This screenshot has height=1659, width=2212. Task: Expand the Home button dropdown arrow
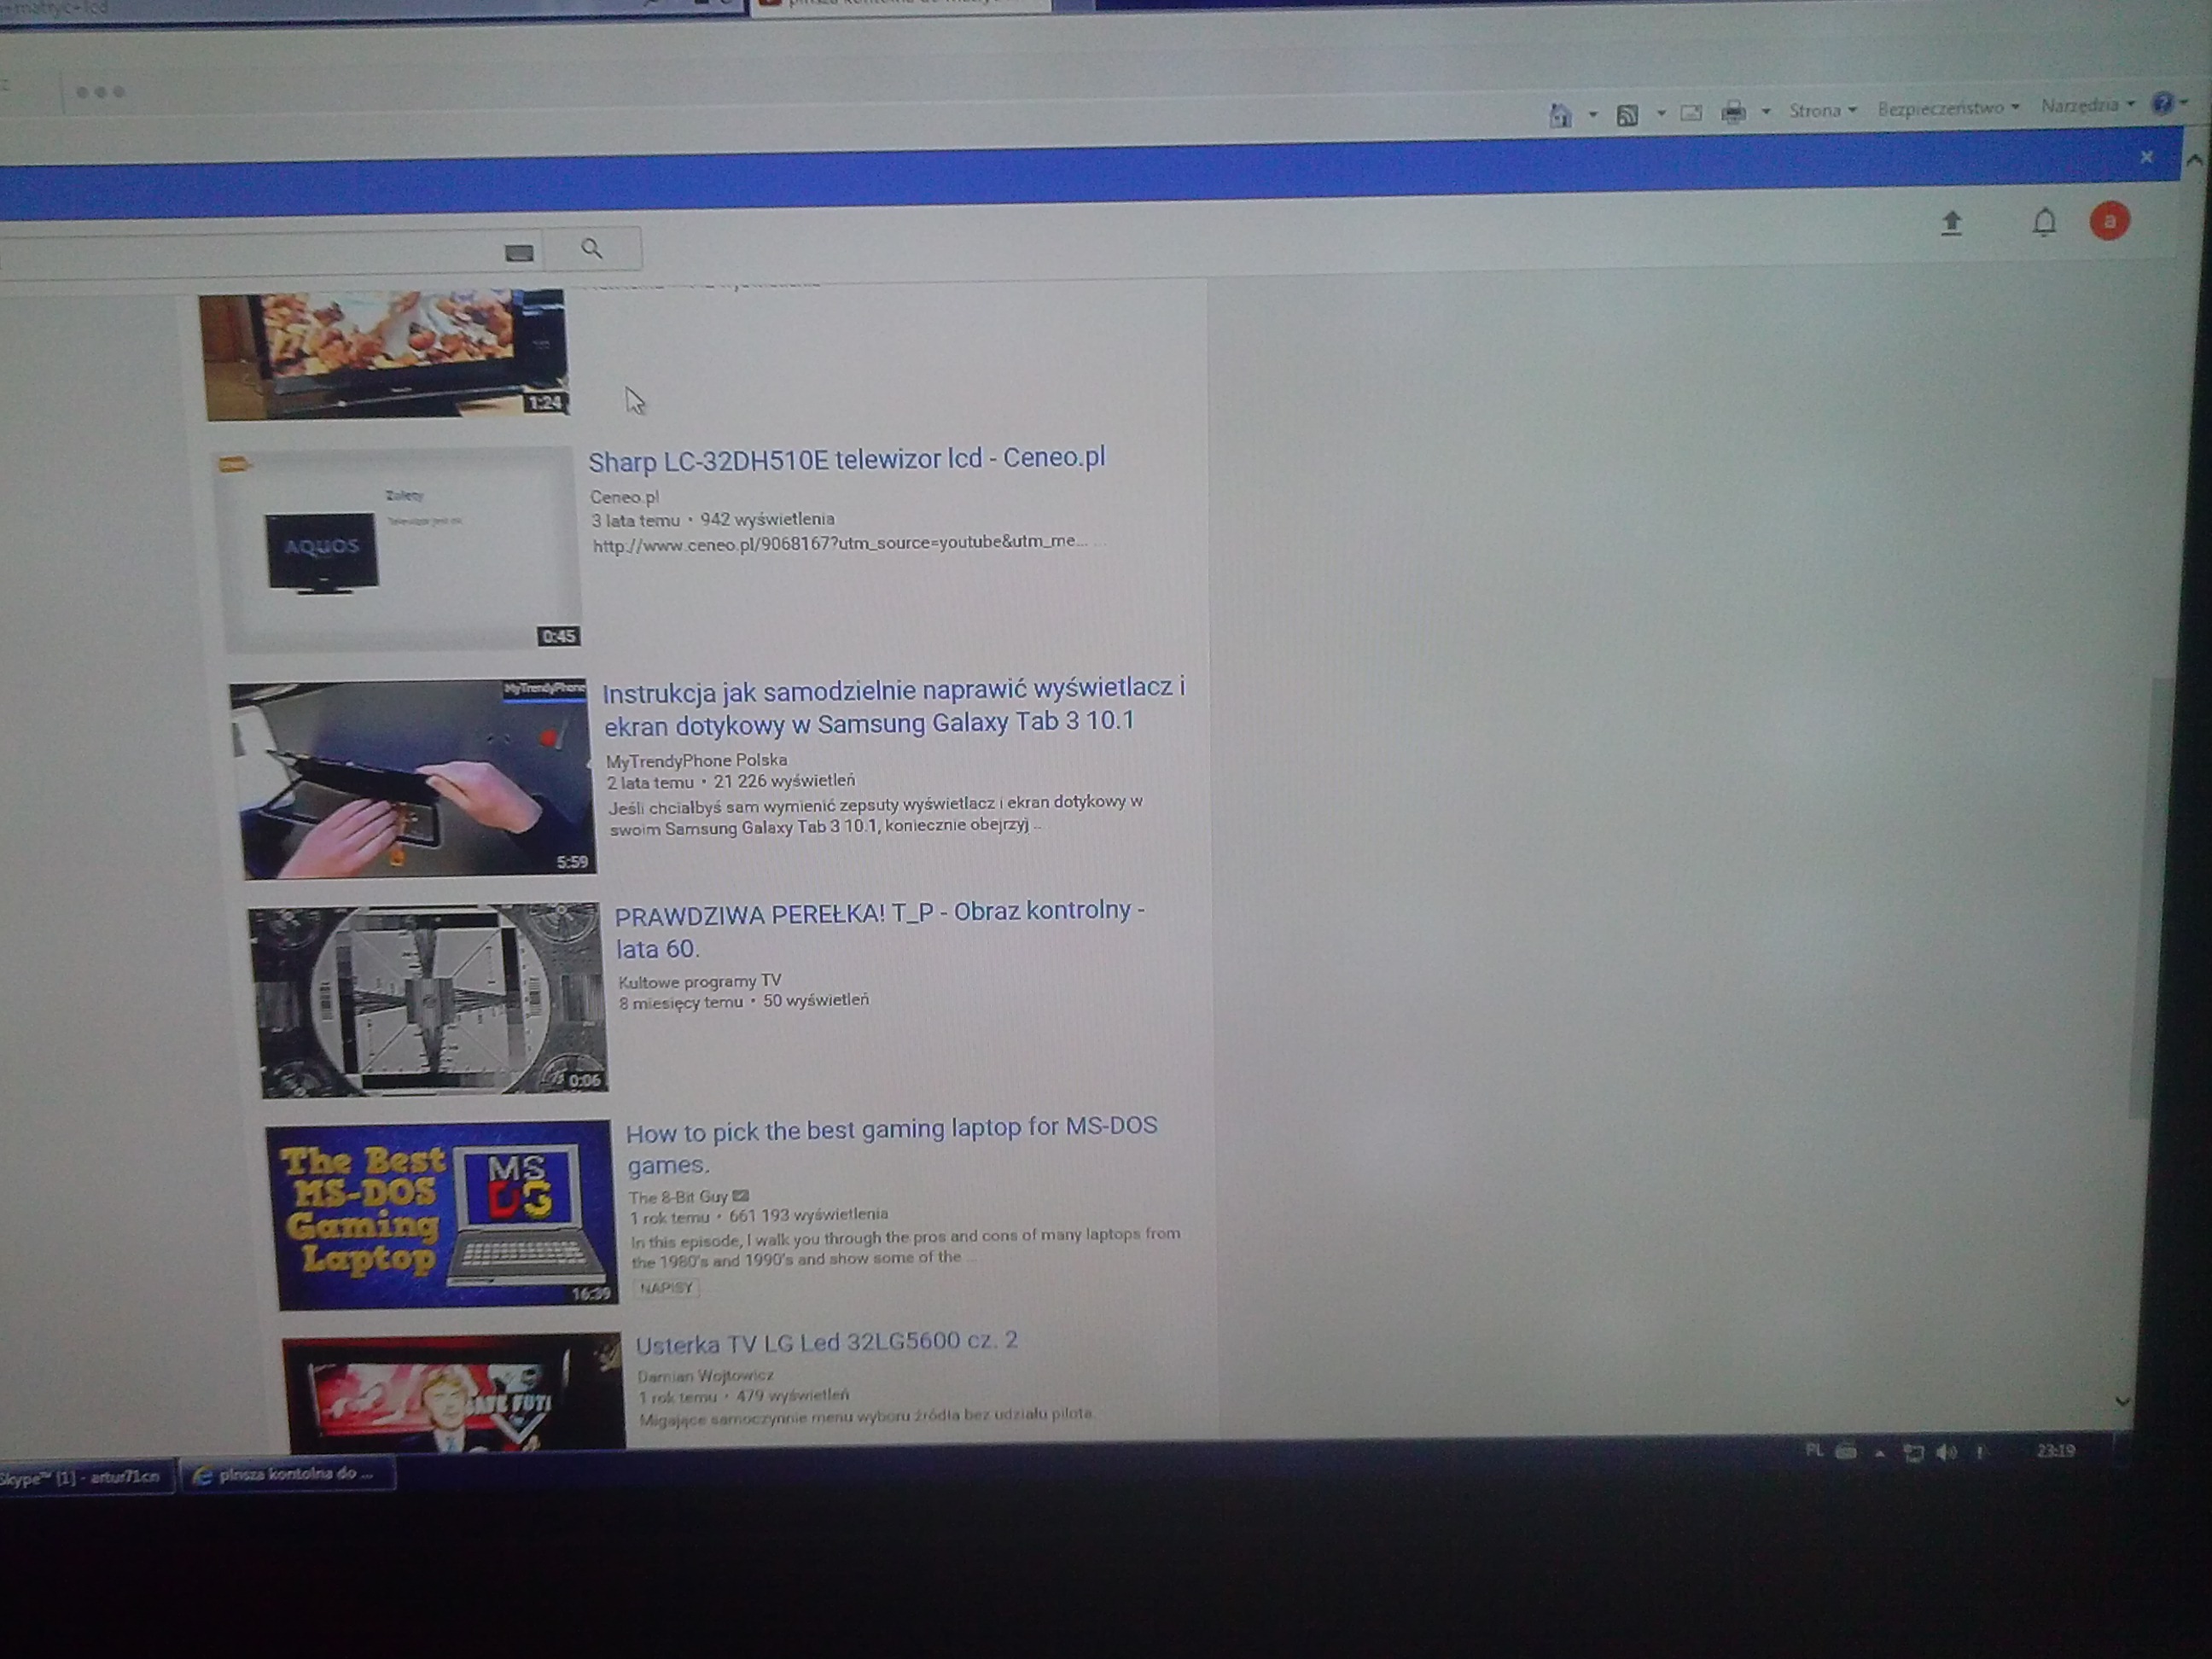pos(1593,114)
